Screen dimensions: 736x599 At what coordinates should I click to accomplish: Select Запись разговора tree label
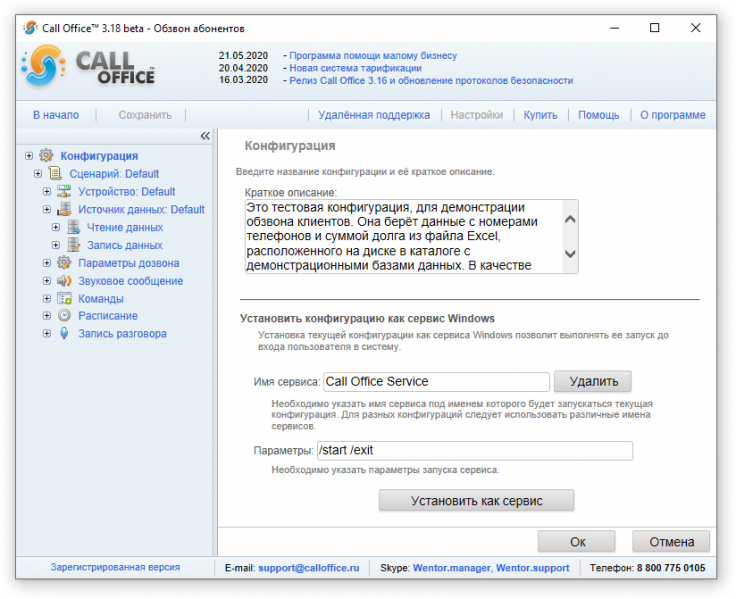click(x=122, y=334)
